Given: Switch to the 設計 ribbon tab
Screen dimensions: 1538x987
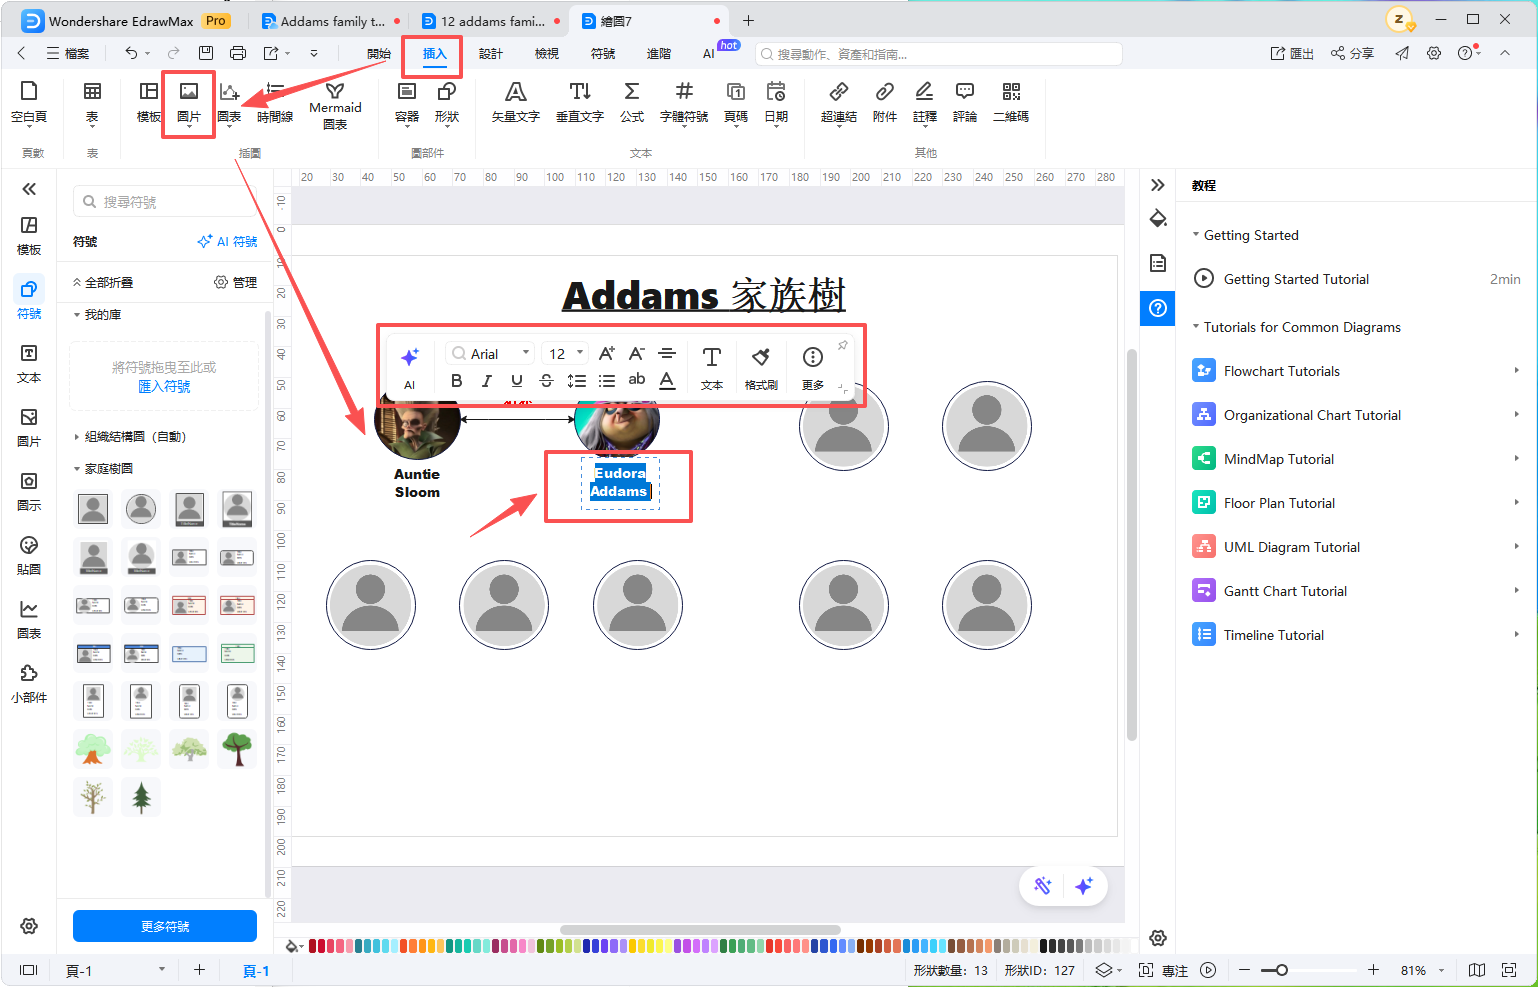Looking at the screenshot, I should (490, 54).
